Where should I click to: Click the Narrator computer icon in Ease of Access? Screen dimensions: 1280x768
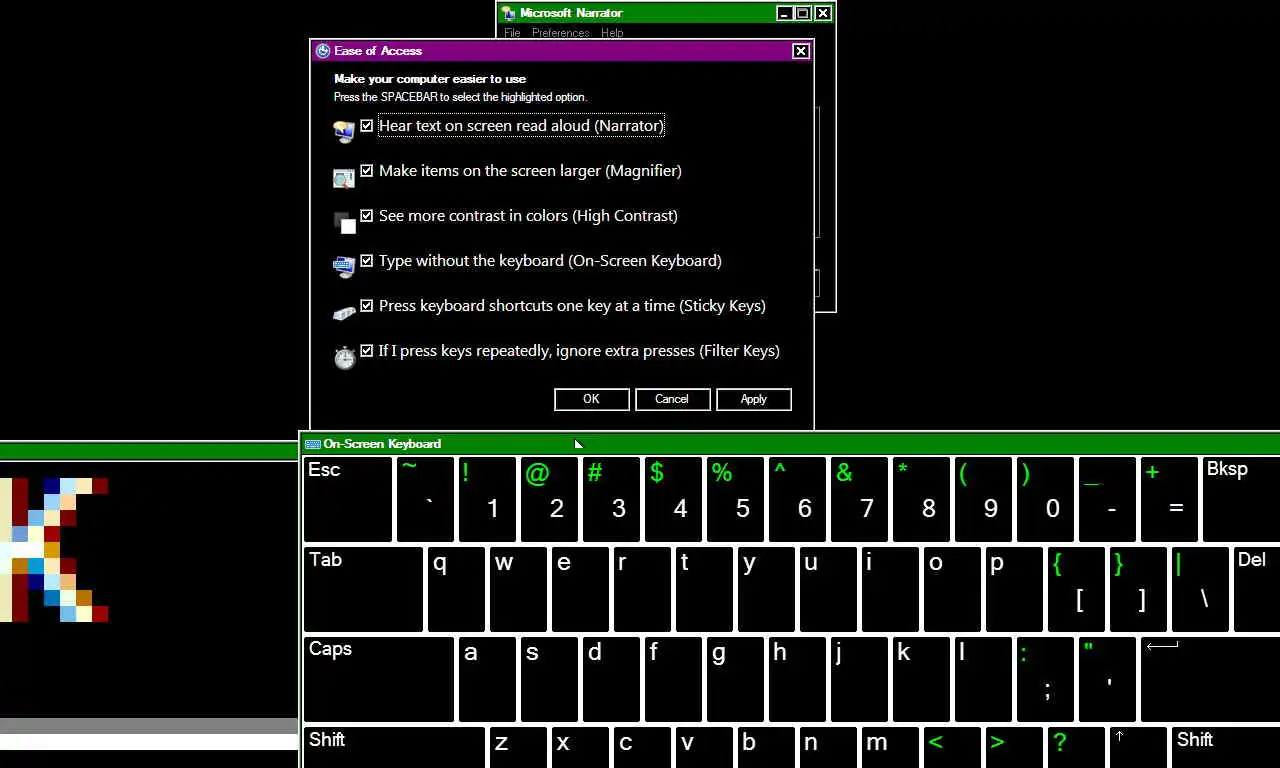coord(344,131)
